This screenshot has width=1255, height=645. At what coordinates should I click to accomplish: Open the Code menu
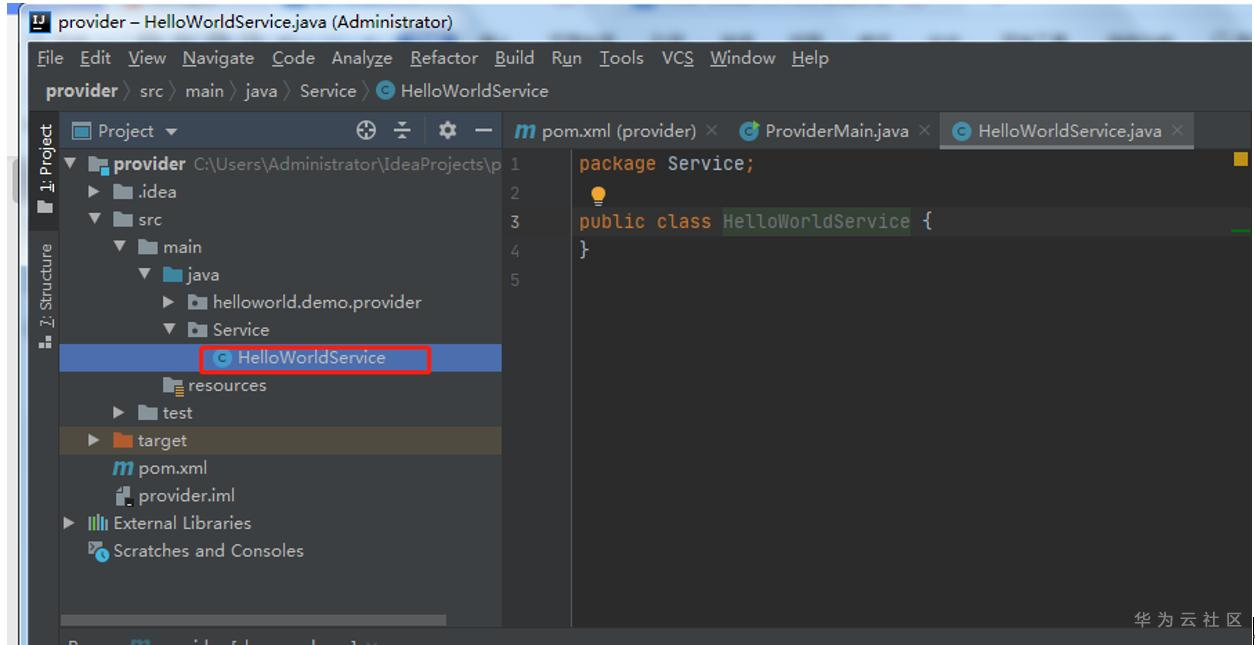click(293, 58)
